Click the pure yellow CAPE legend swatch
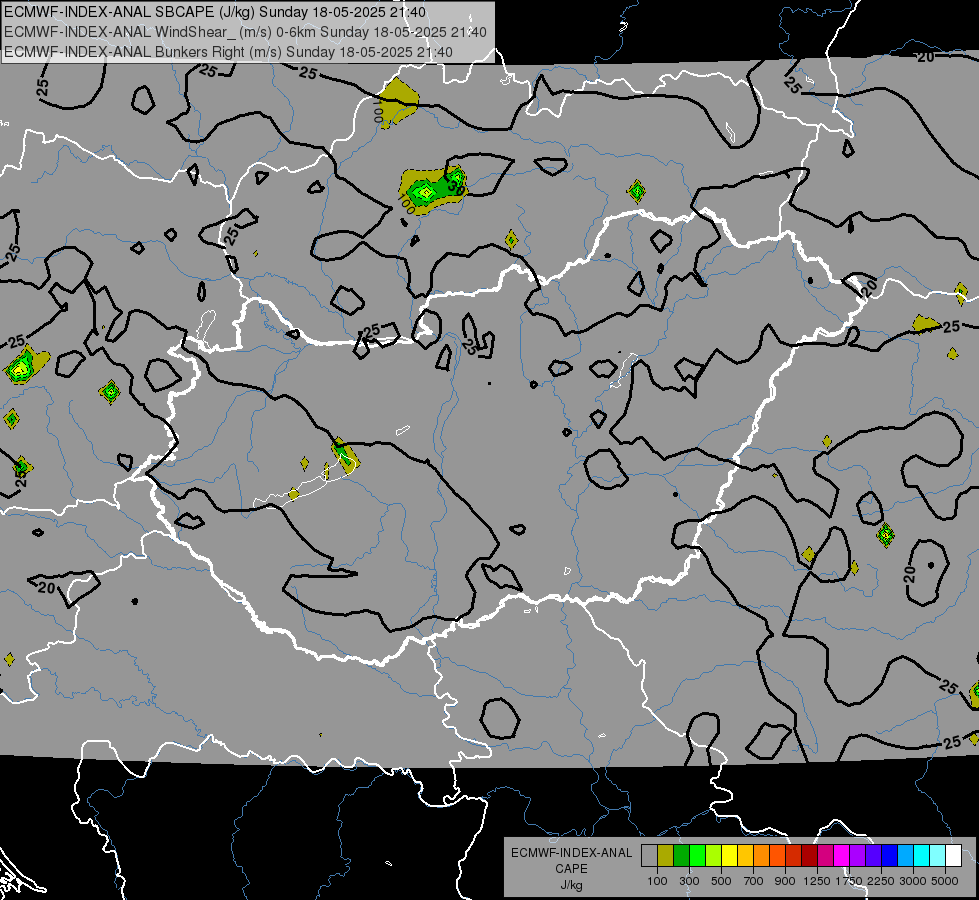Viewport: 979px width, 900px height. (x=729, y=855)
